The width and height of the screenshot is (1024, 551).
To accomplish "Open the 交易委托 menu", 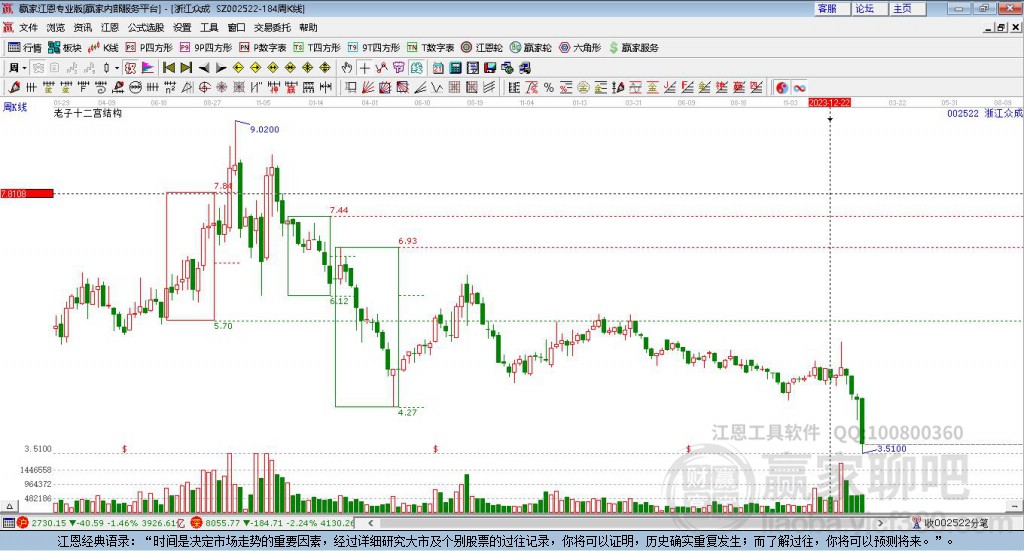I will tap(272, 27).
